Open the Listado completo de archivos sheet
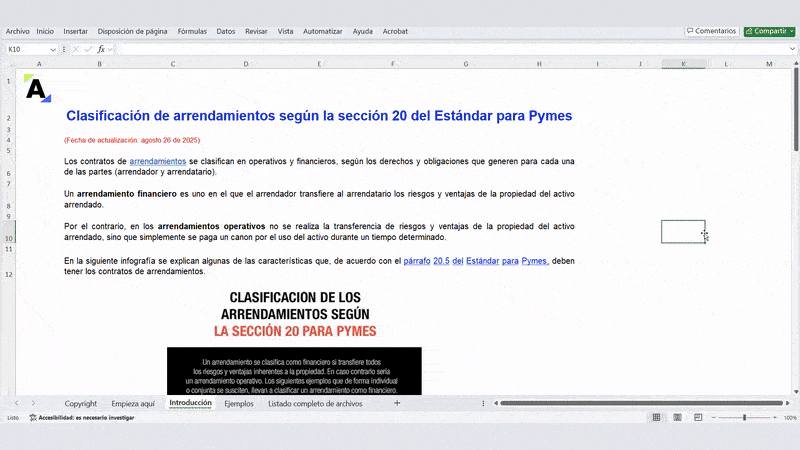Viewport: 800px width, 450px height. (315, 403)
